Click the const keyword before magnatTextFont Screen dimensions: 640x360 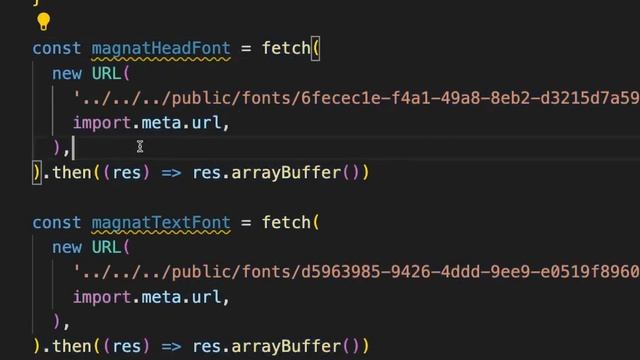[x=57, y=222]
